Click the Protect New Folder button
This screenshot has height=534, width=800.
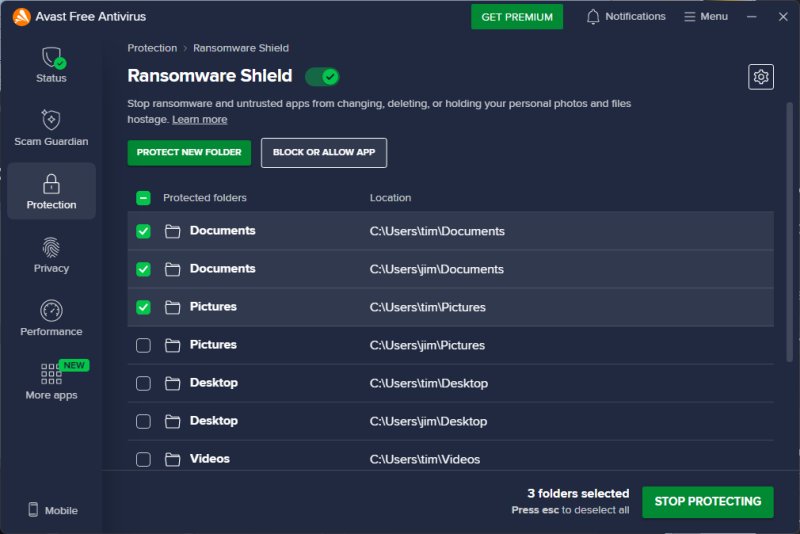[189, 153]
